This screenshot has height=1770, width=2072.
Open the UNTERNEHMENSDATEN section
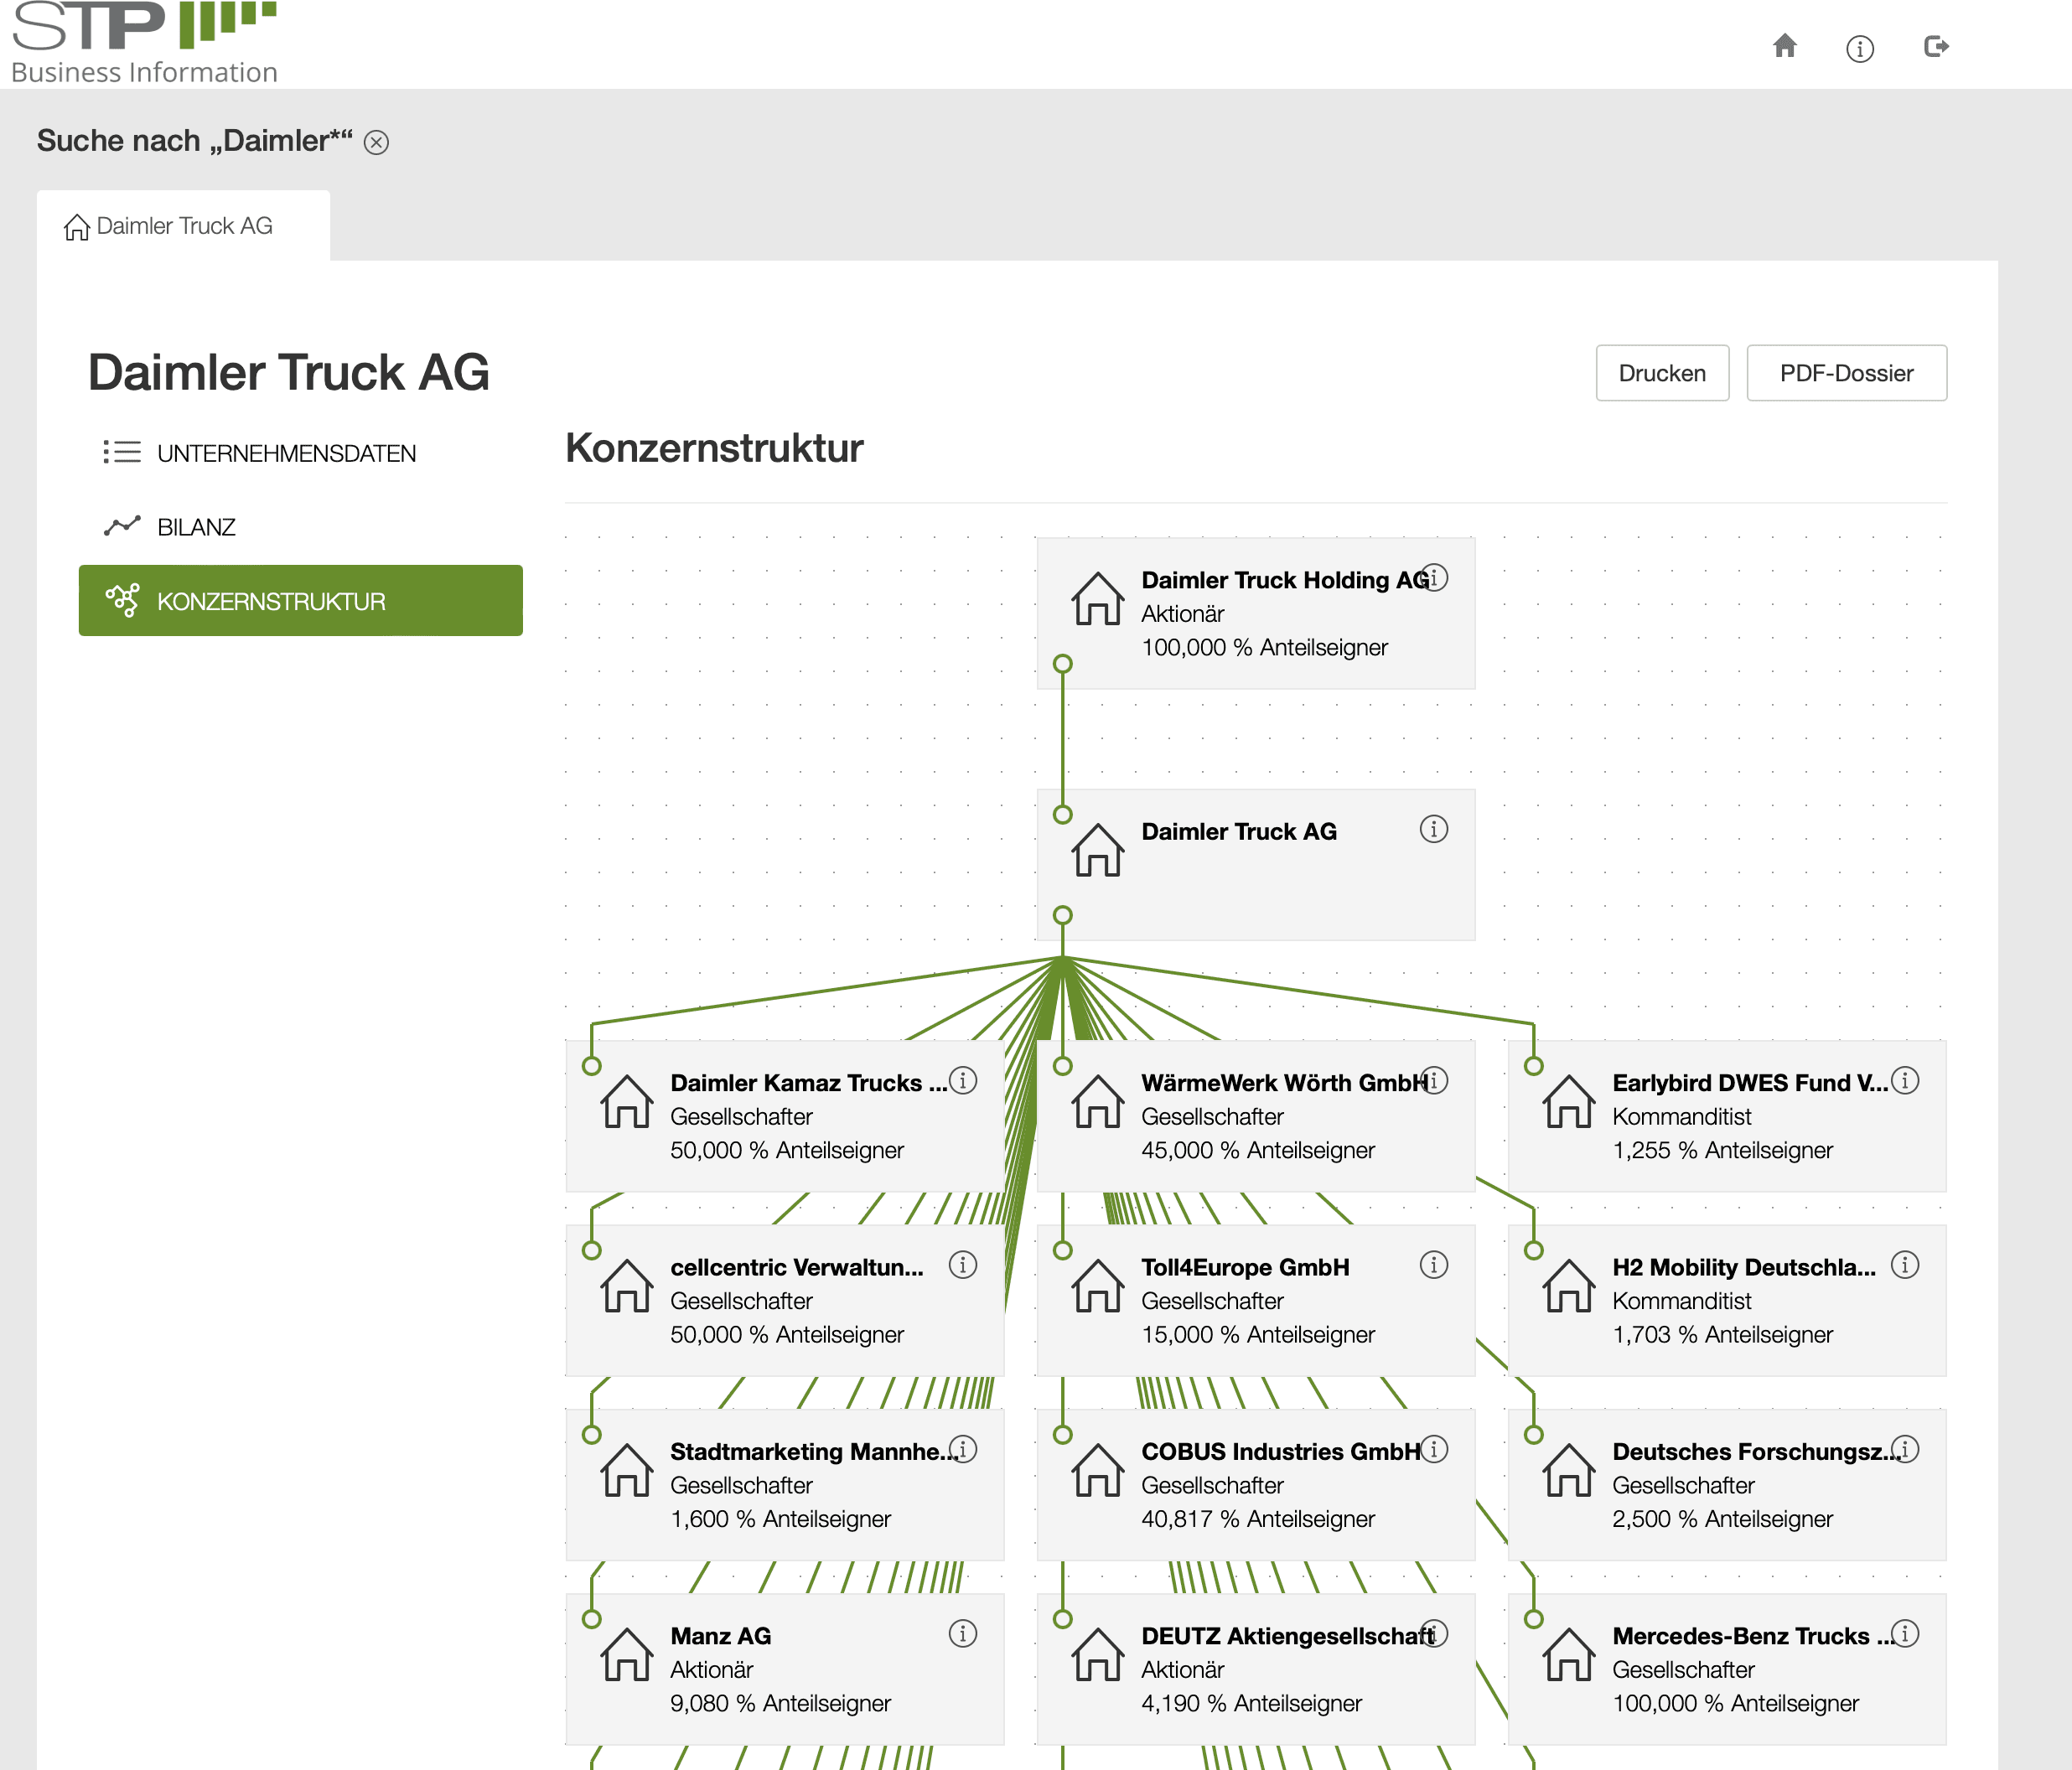click(x=286, y=453)
